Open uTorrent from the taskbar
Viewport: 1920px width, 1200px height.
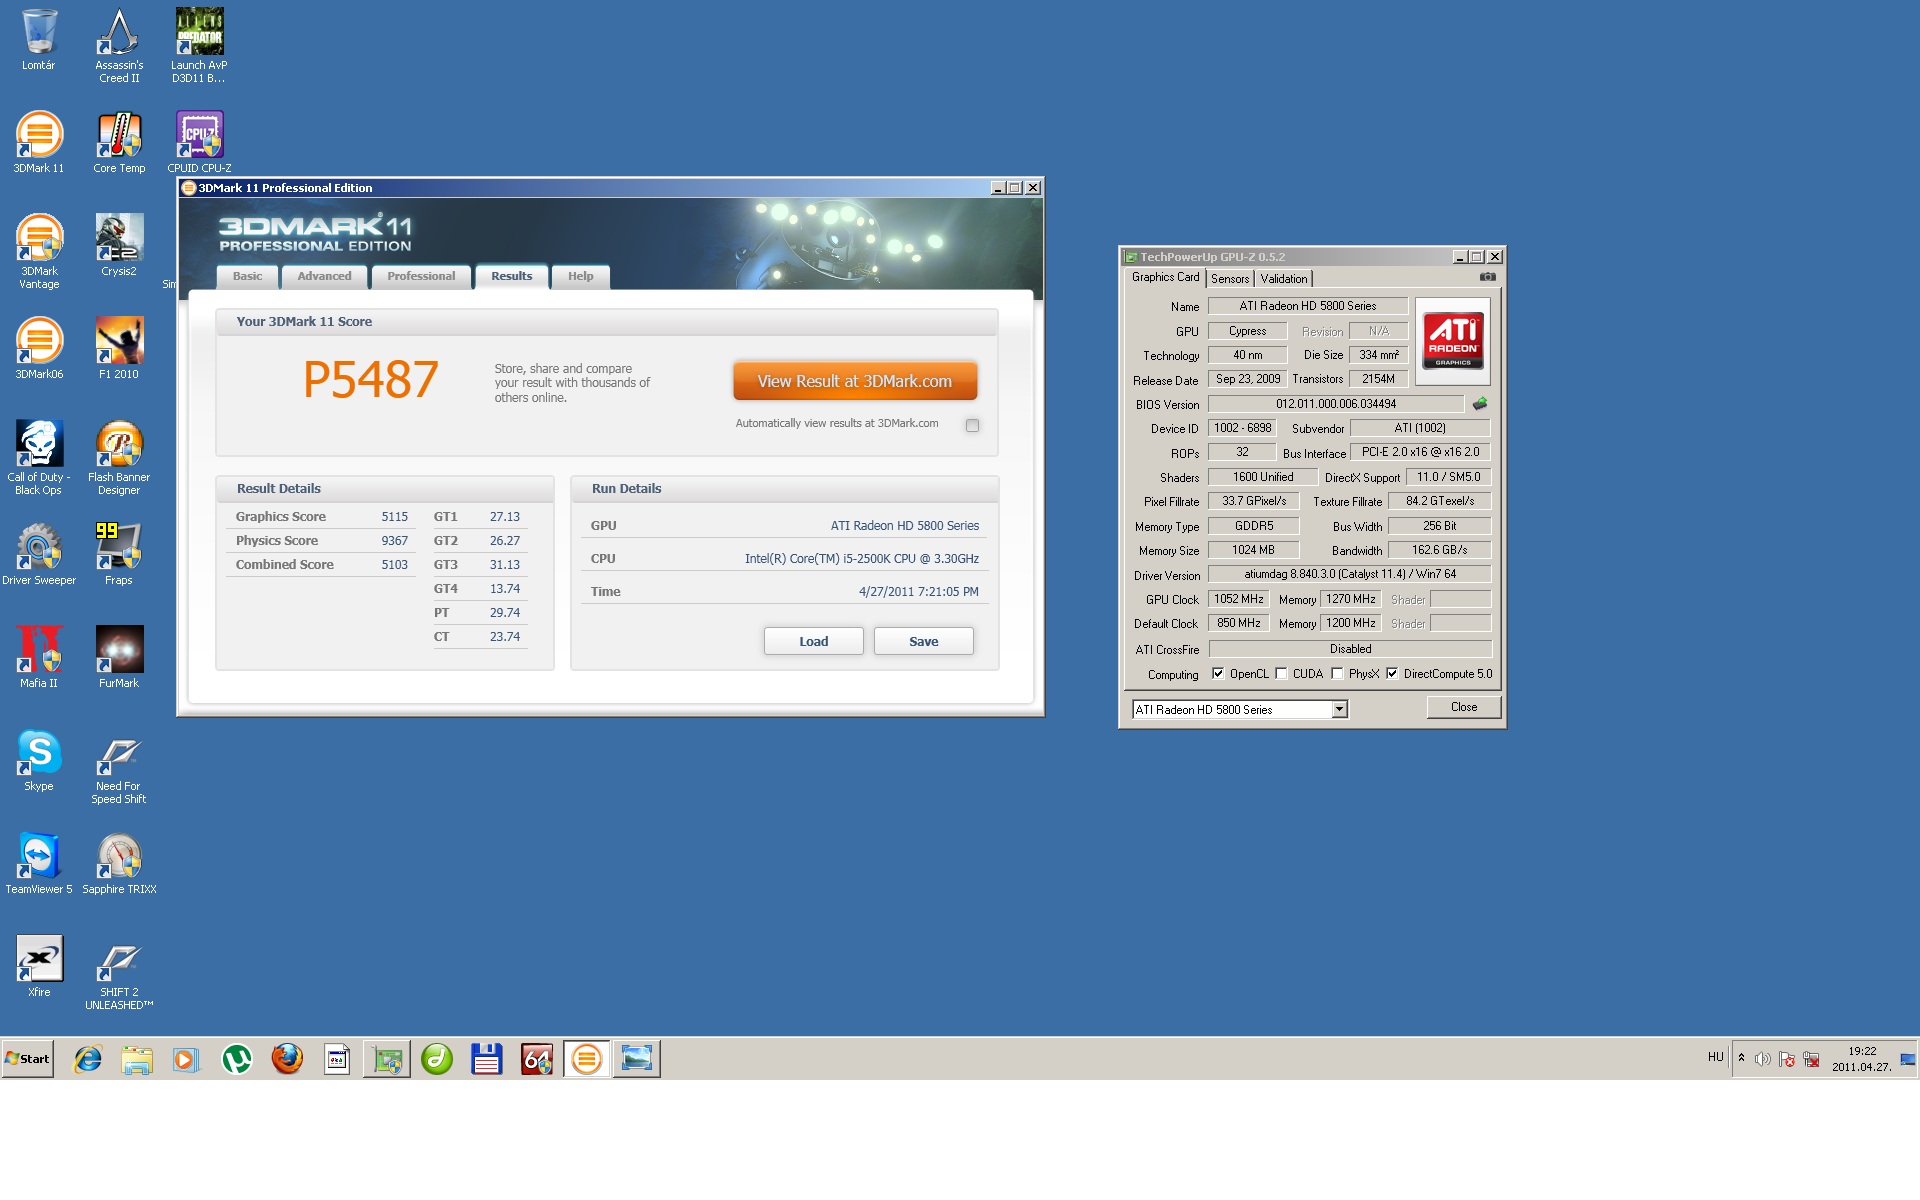[237, 1059]
